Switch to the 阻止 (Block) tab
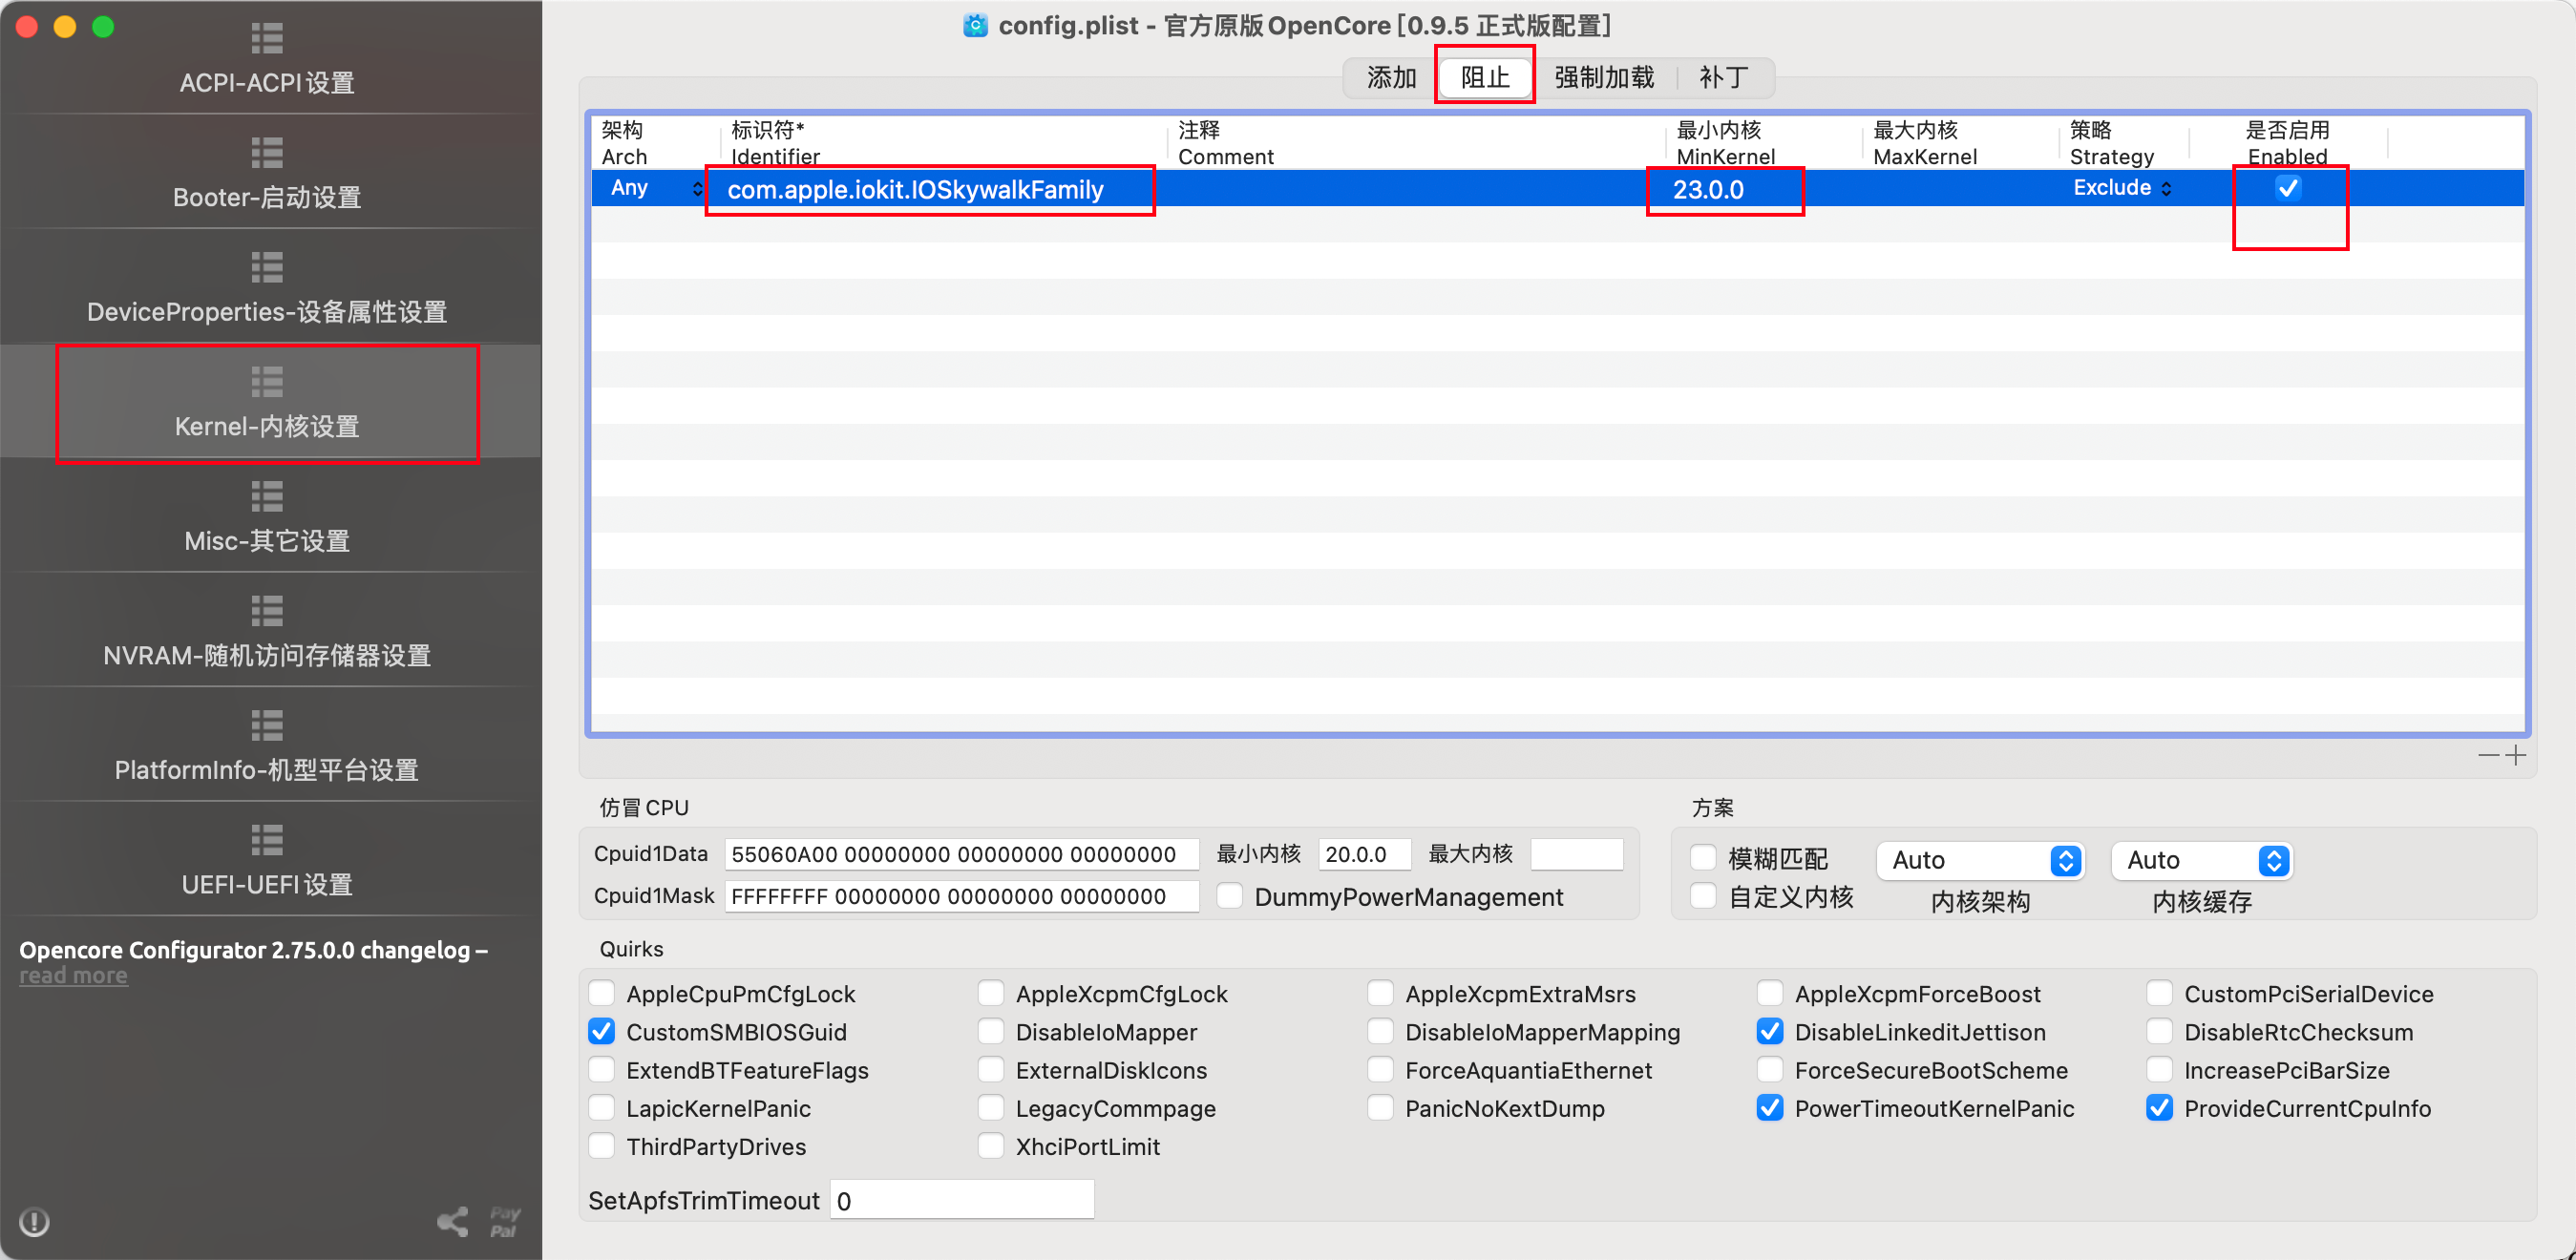The height and width of the screenshot is (1260, 2576). coord(1485,77)
